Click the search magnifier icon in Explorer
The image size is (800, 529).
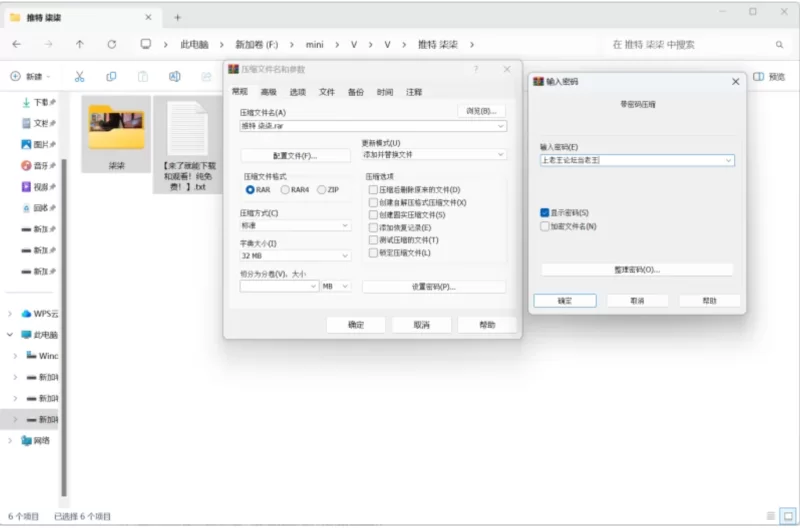click(780, 45)
